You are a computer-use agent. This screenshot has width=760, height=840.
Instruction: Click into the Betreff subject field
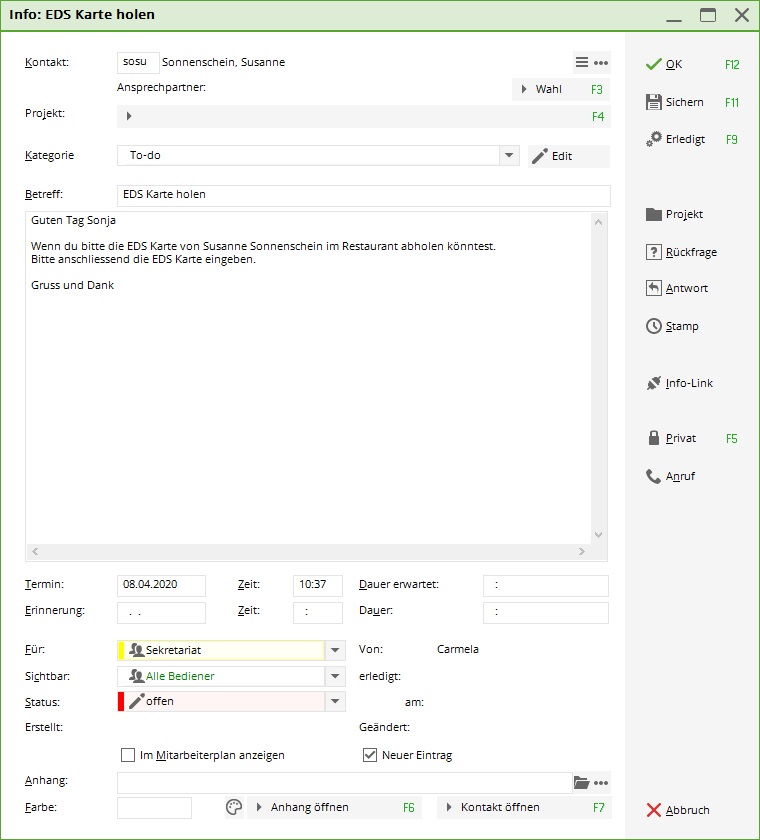coord(363,194)
